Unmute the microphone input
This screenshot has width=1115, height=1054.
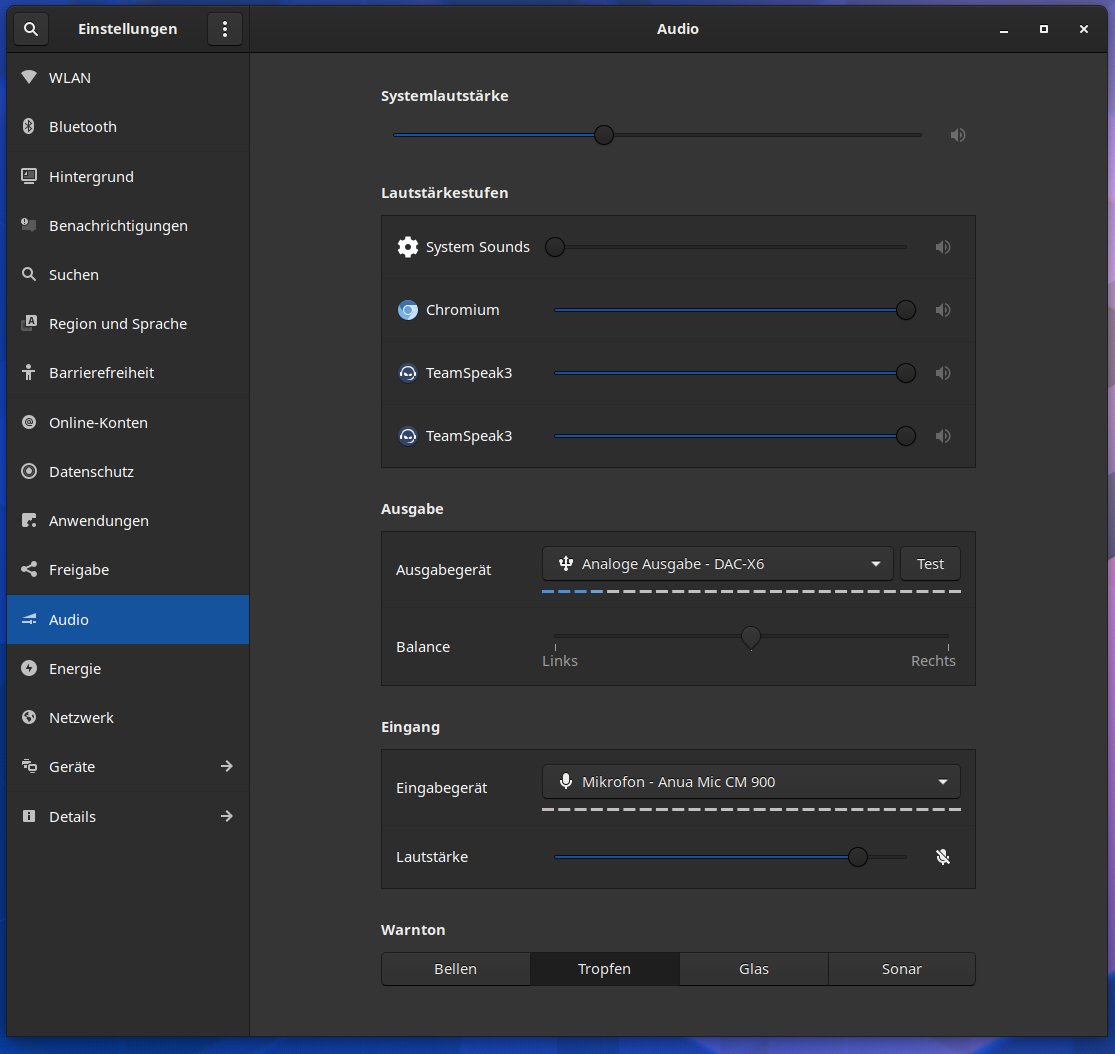coord(943,857)
